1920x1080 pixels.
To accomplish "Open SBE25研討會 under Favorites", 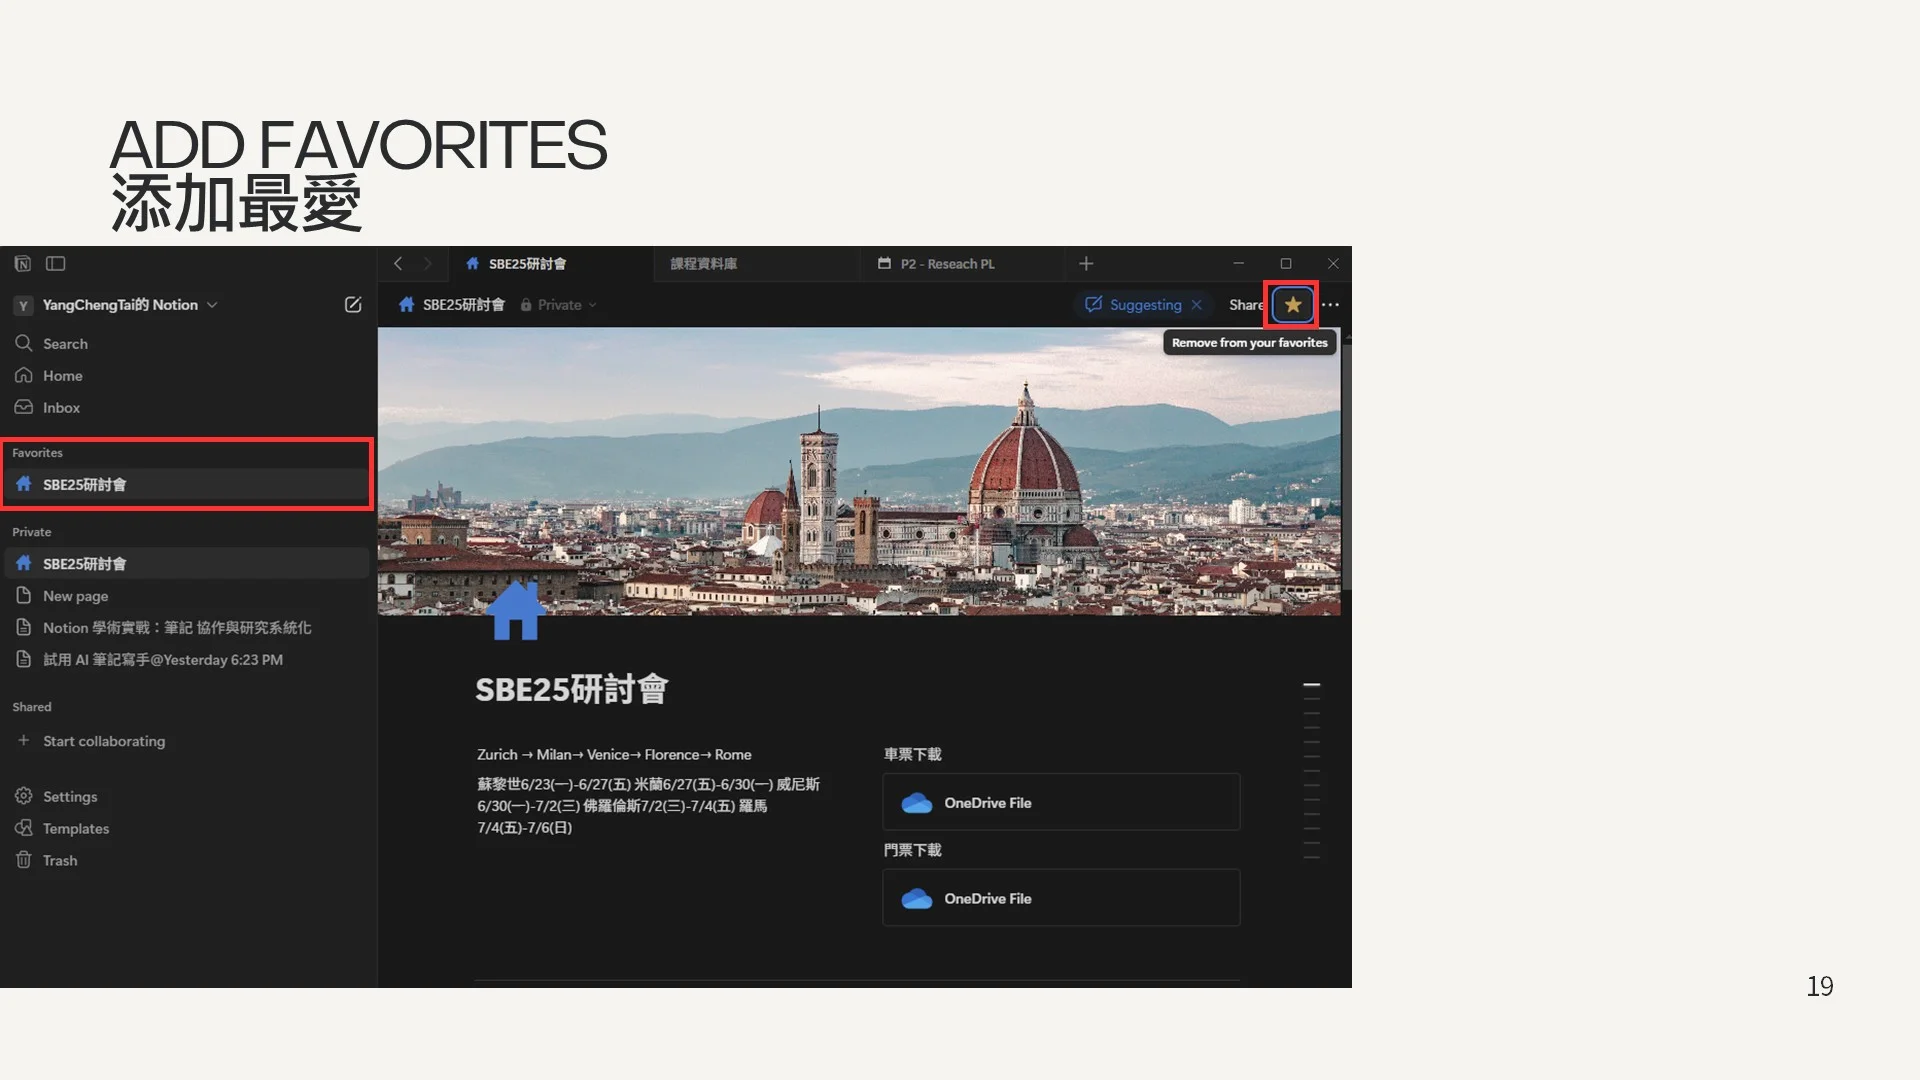I will [x=85, y=485].
